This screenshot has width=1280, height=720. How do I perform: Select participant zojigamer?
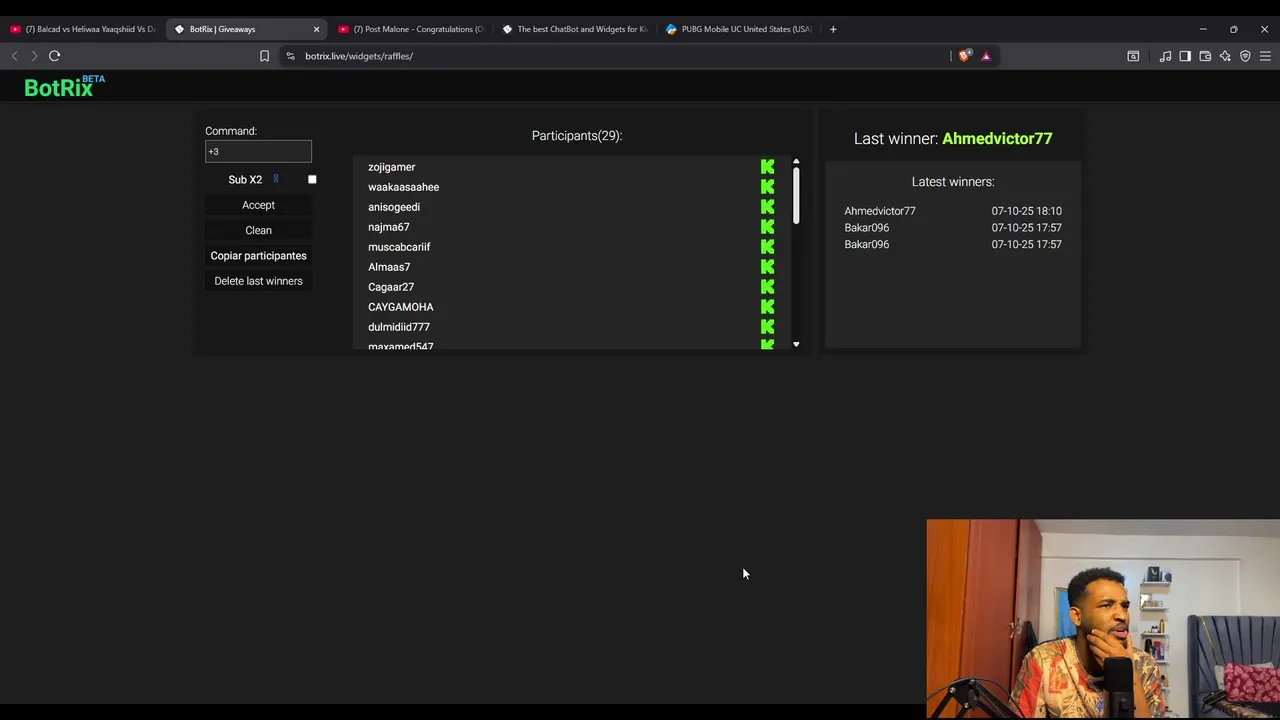point(392,167)
